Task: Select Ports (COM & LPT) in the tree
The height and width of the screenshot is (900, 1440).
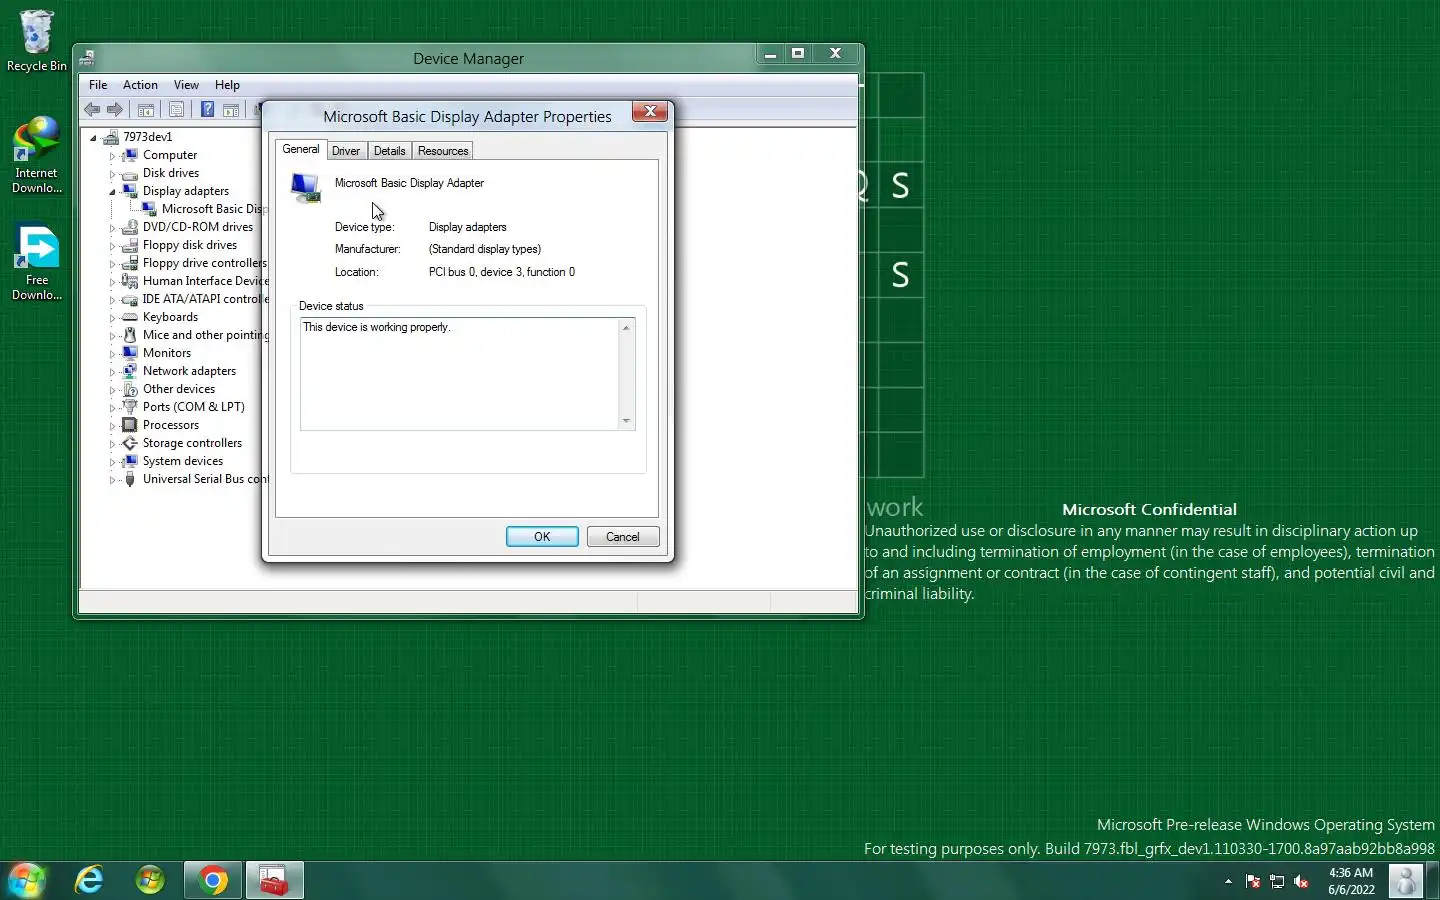Action: 184,407
